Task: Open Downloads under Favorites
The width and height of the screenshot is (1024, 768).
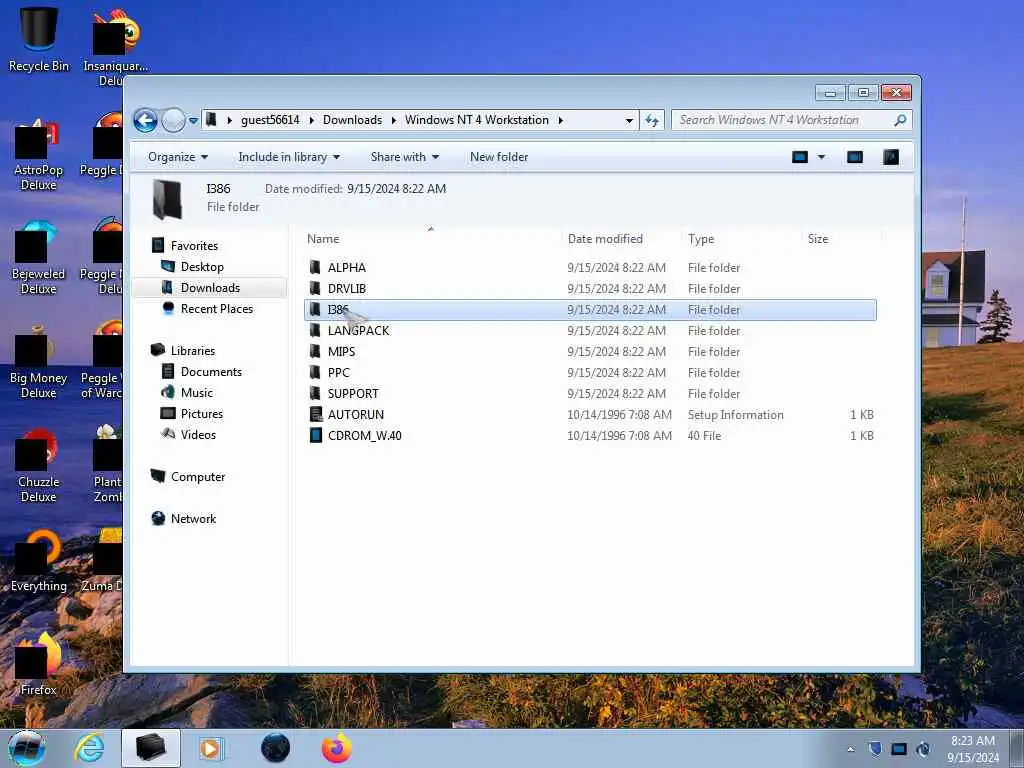Action: tap(210, 288)
